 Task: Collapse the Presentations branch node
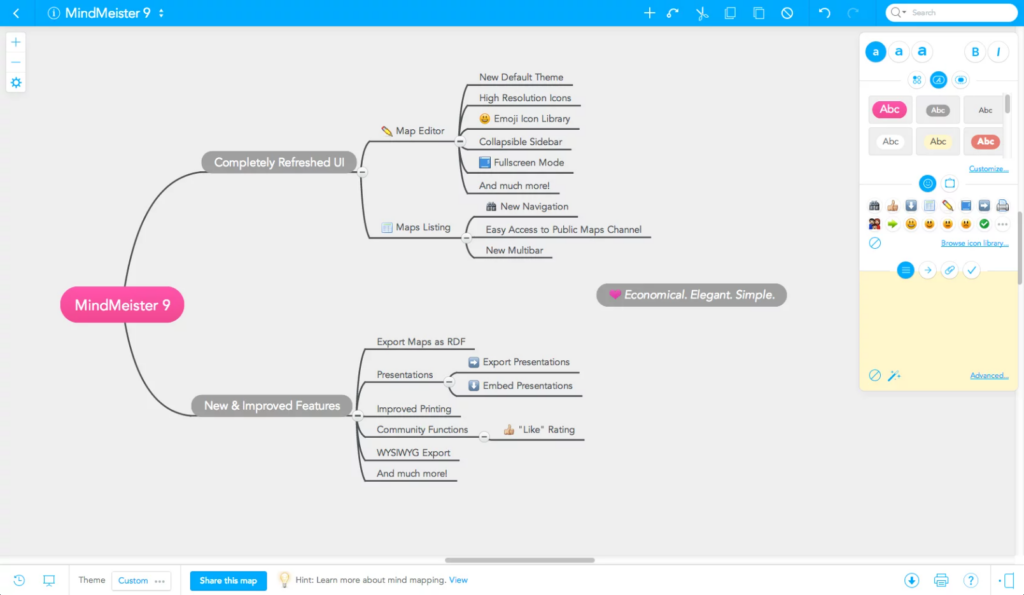(449, 381)
